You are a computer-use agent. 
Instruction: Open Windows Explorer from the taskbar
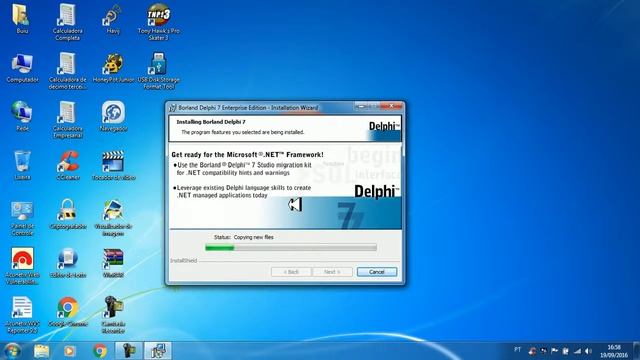coord(41,351)
